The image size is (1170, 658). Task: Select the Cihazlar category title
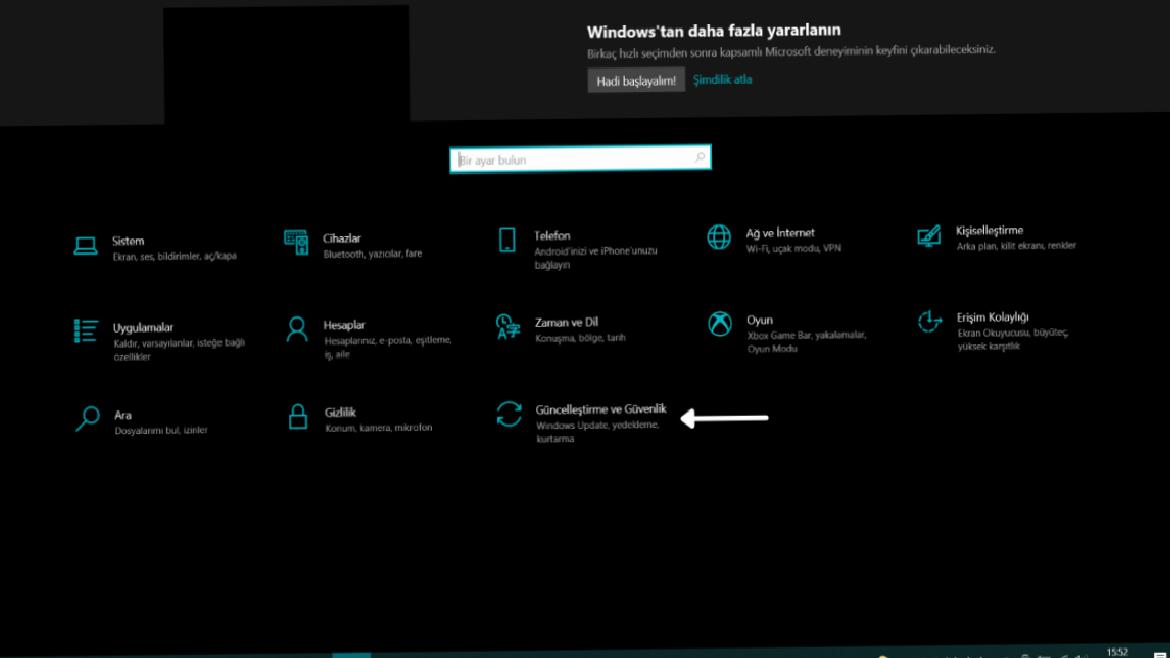[342, 239]
